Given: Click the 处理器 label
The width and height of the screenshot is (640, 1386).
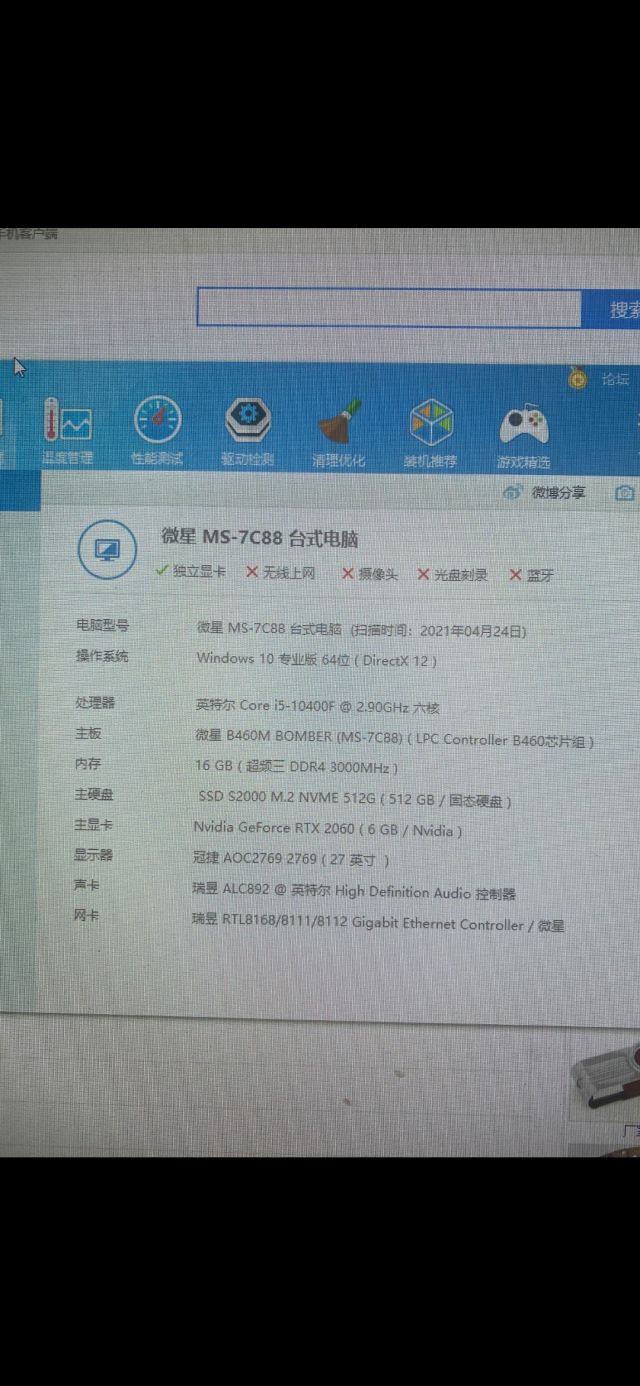Looking at the screenshot, I should [95, 702].
